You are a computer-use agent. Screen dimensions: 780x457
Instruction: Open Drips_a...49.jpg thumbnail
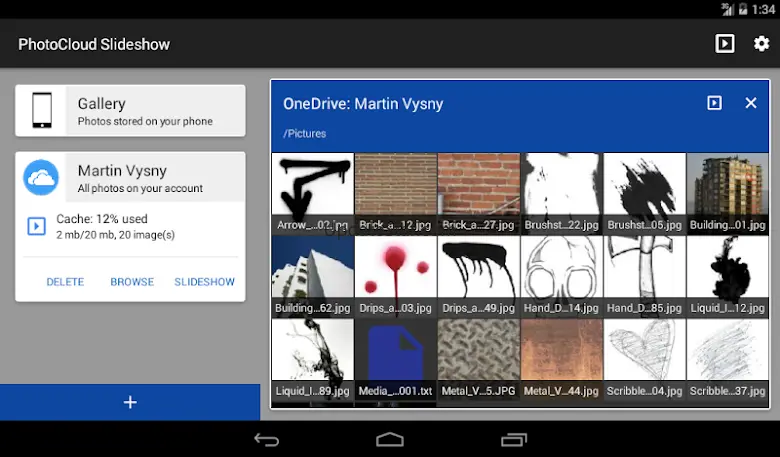479,276
